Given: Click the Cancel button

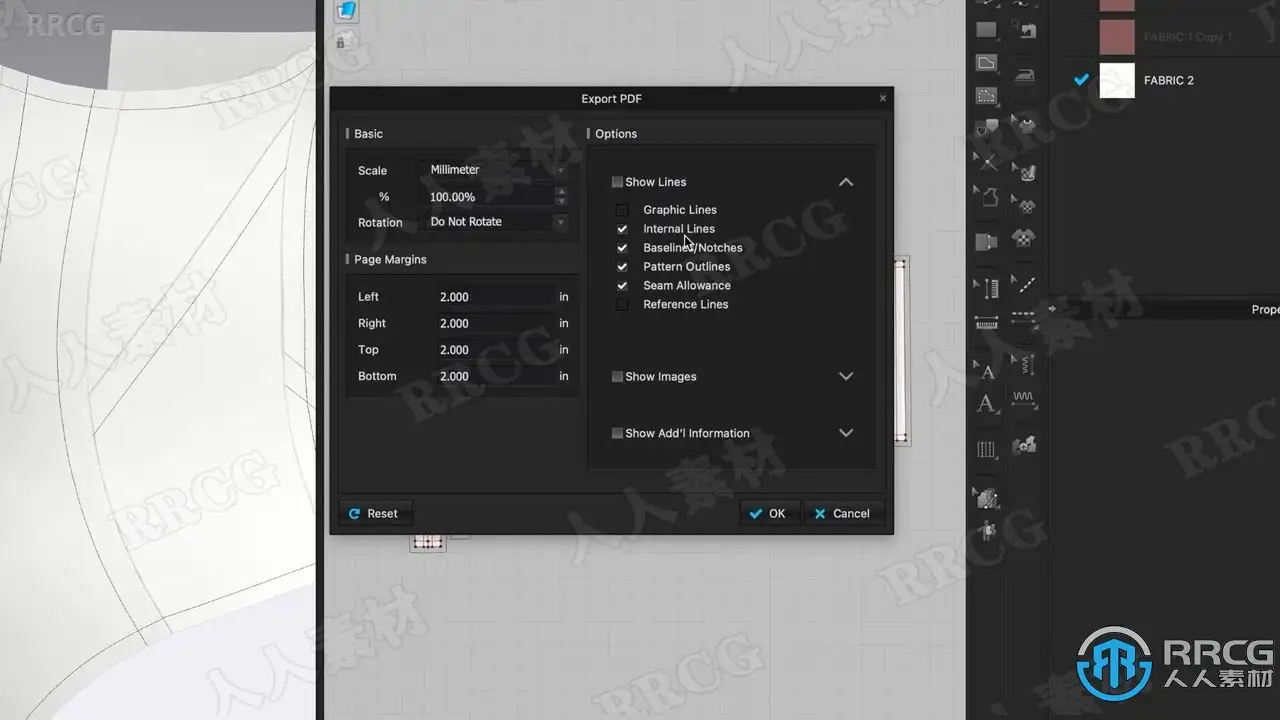Looking at the screenshot, I should pyautogui.click(x=843, y=514).
